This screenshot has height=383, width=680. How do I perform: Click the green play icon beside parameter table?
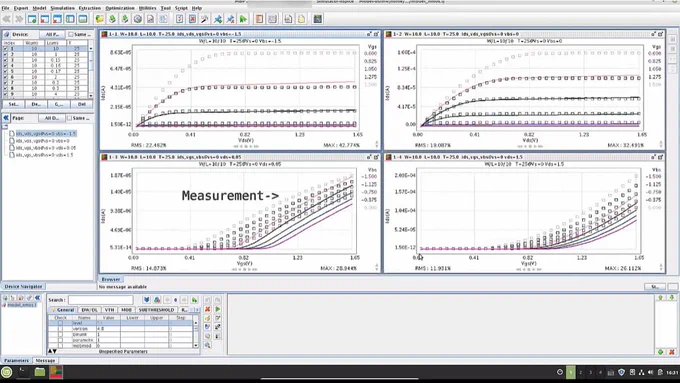[x=218, y=309]
